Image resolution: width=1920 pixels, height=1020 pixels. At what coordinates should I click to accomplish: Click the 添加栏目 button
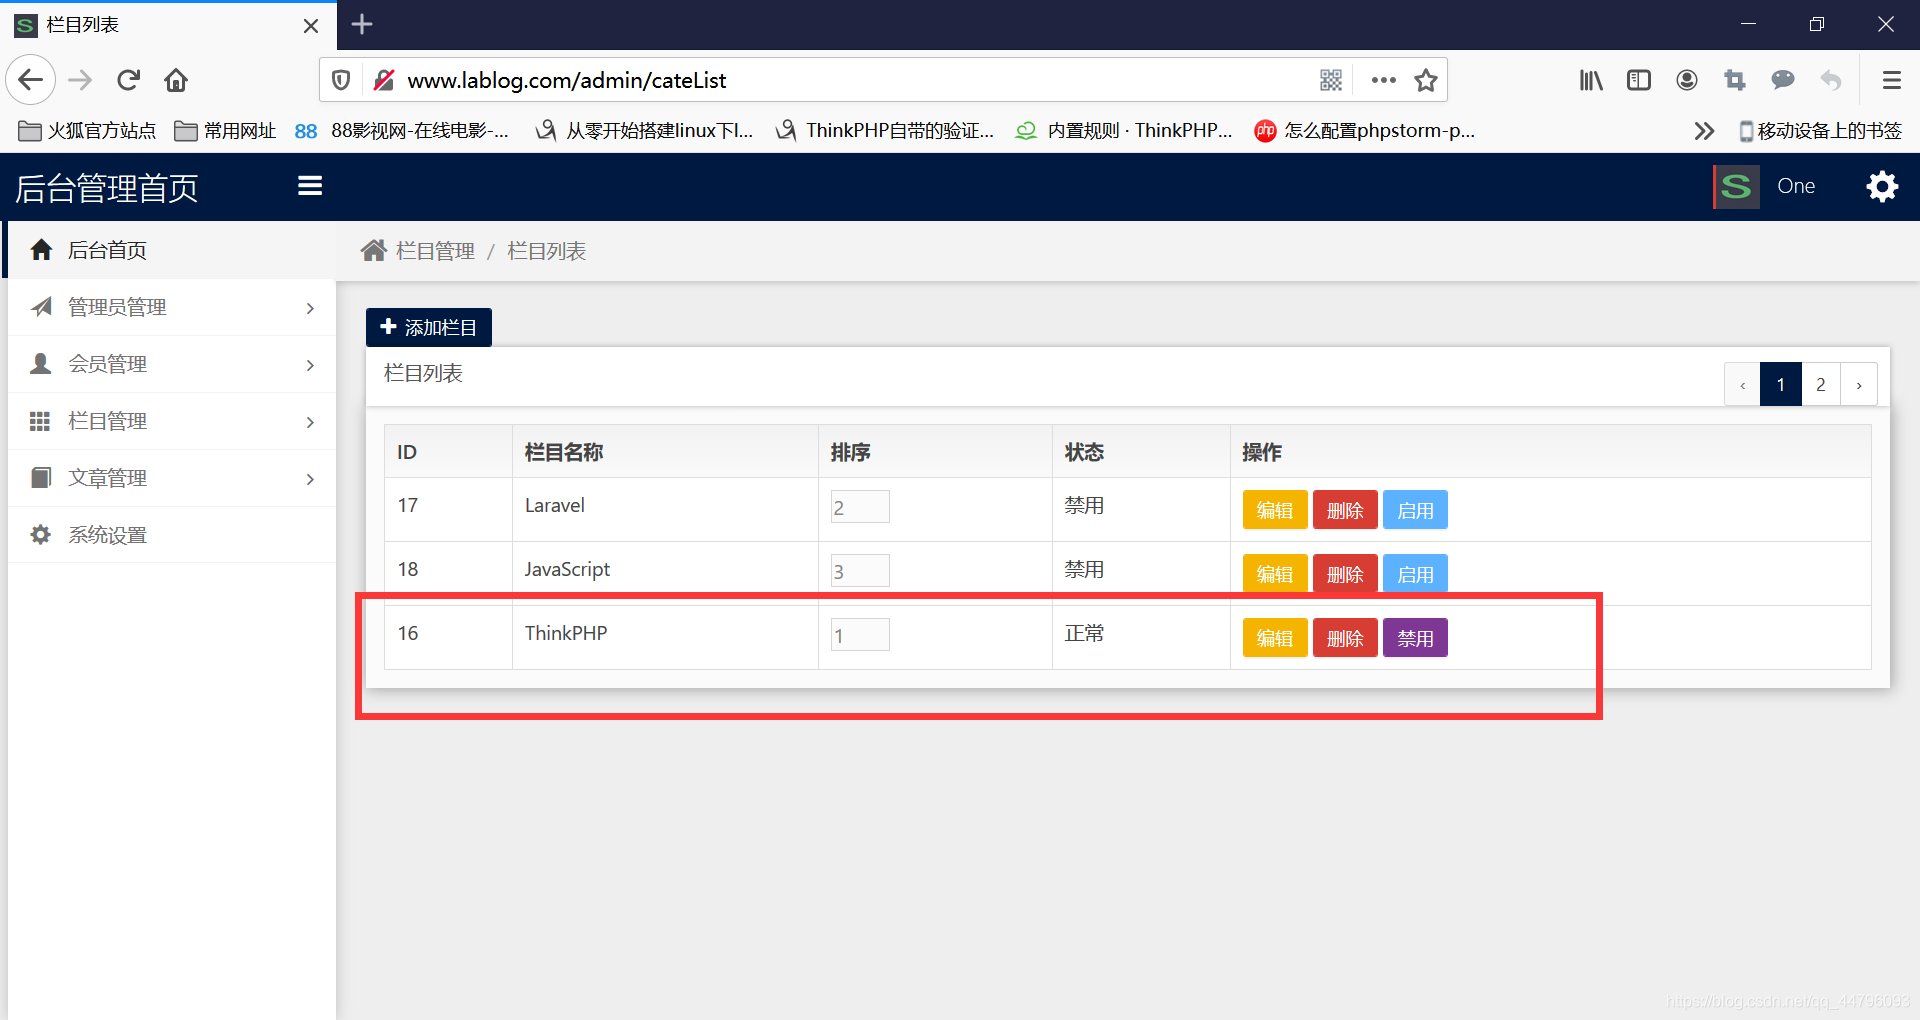tap(429, 327)
